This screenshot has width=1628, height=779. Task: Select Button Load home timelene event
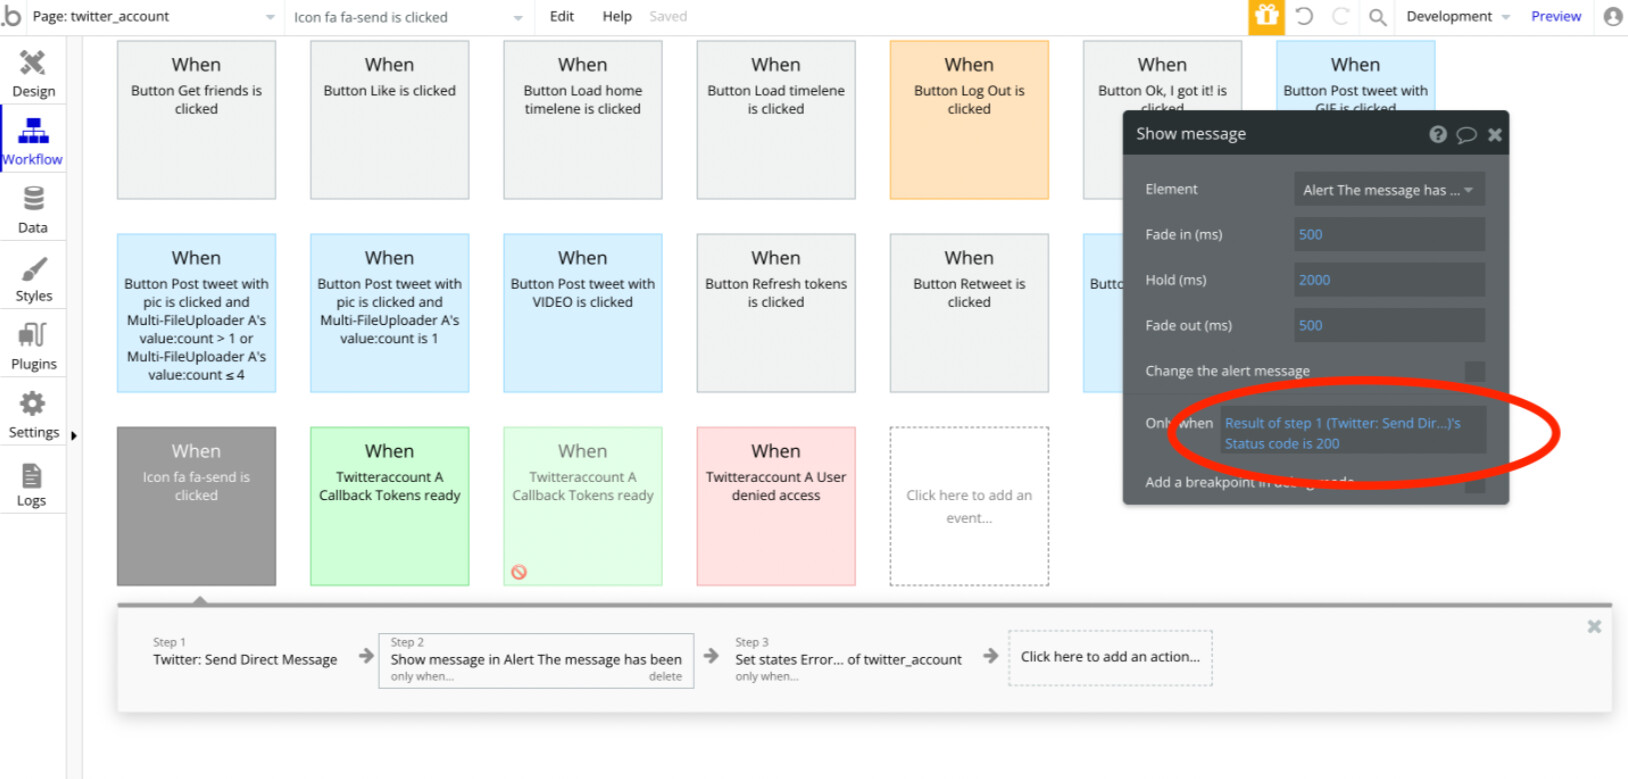583,120
